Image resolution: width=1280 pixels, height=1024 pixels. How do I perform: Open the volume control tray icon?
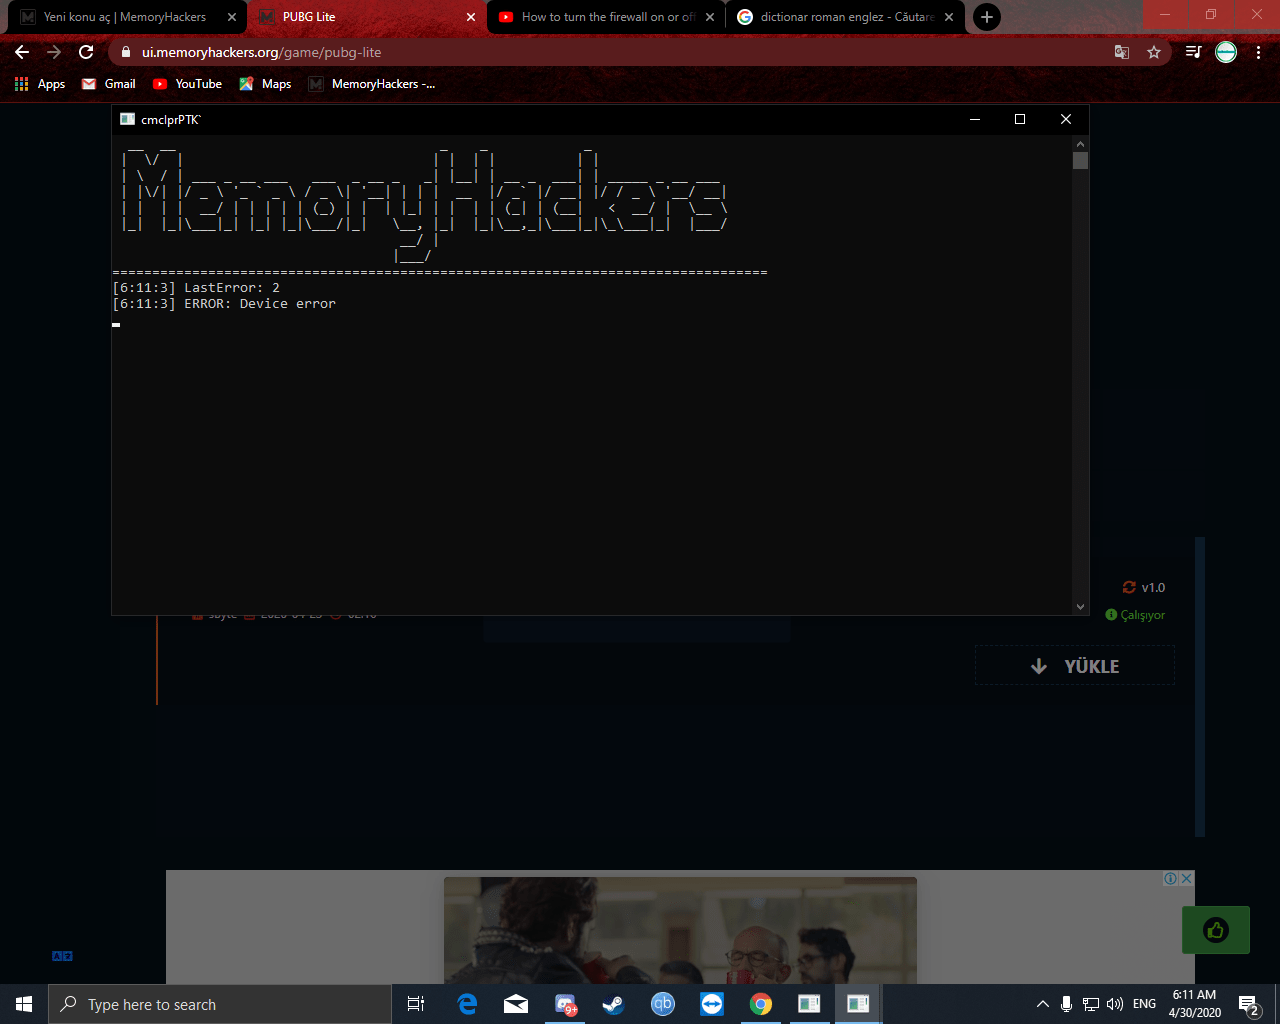tap(1115, 1004)
